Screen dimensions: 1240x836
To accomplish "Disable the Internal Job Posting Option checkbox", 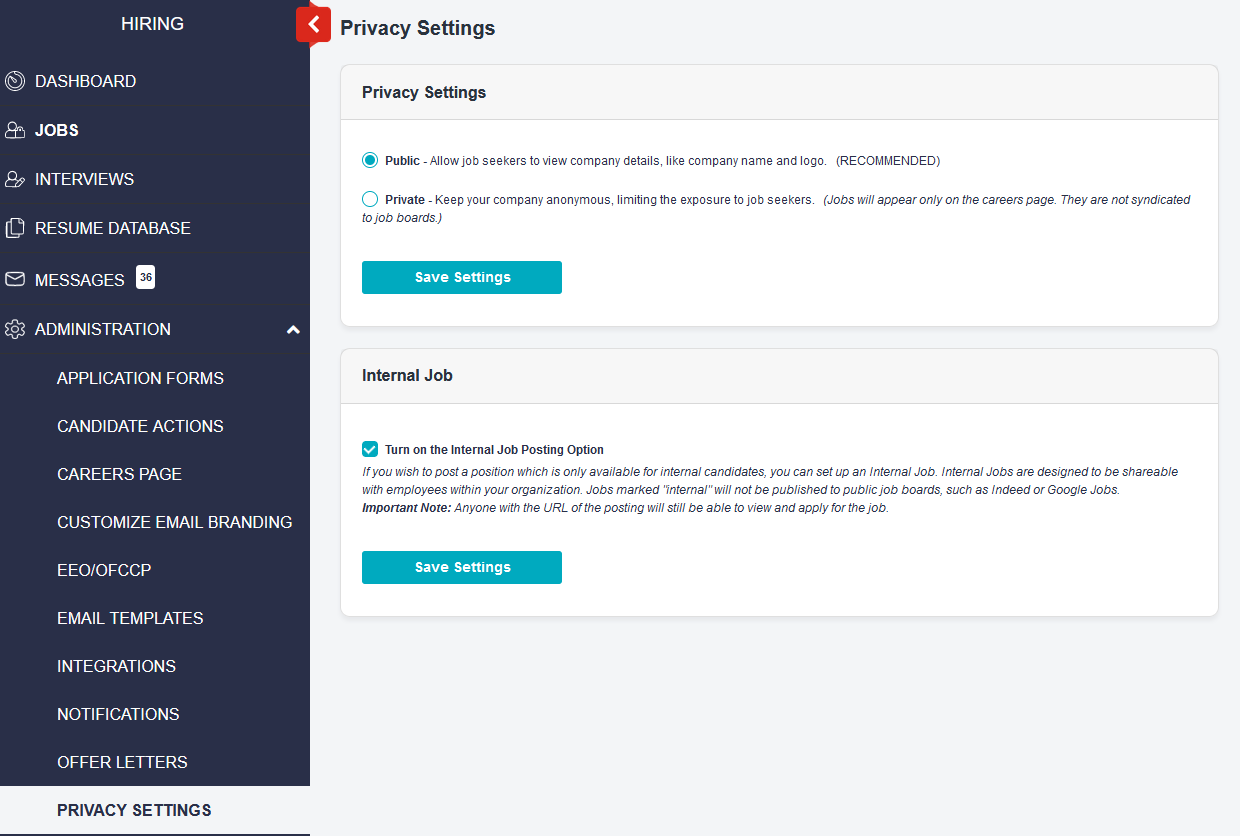I will pos(370,449).
